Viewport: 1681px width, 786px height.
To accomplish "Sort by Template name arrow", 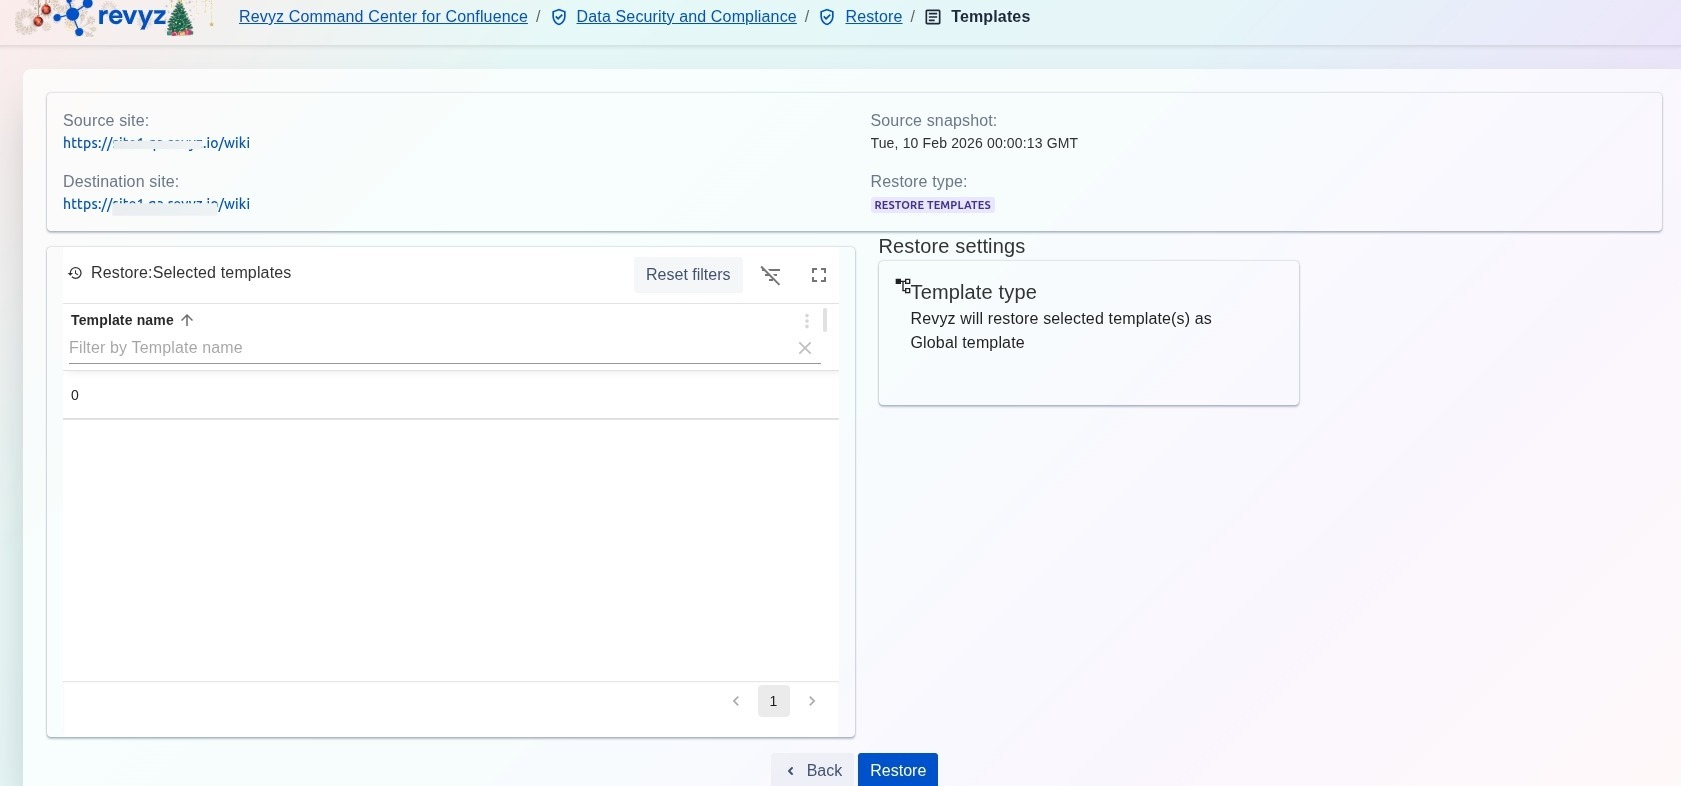I will coord(187,320).
